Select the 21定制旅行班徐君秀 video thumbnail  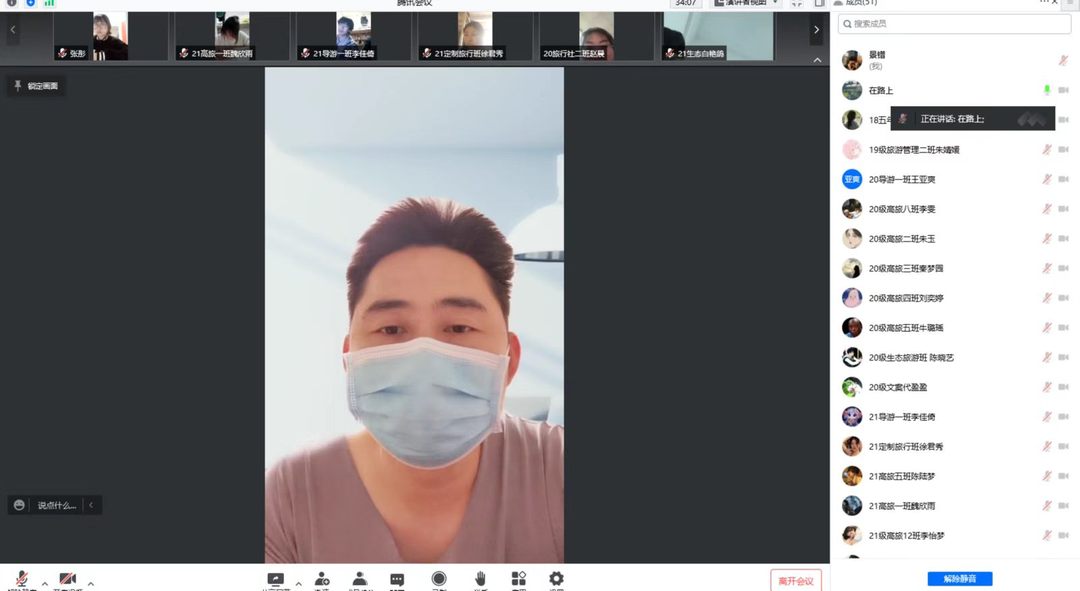tap(475, 36)
